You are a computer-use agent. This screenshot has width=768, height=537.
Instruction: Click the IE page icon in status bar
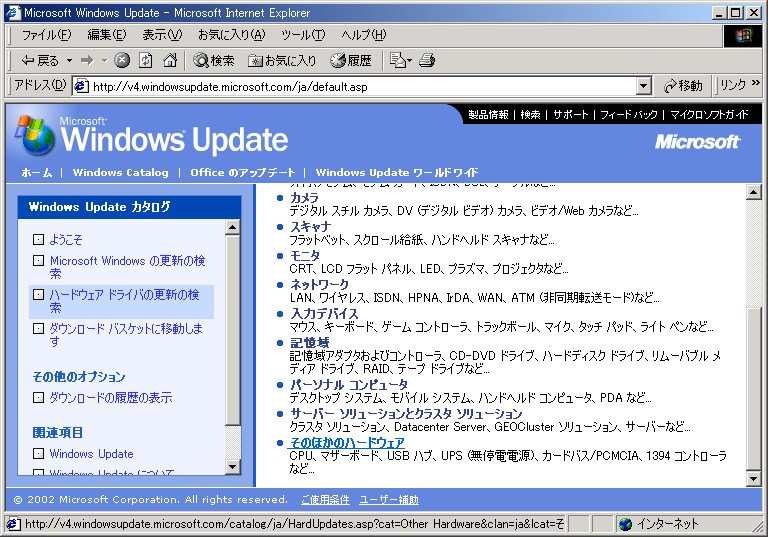[13, 524]
